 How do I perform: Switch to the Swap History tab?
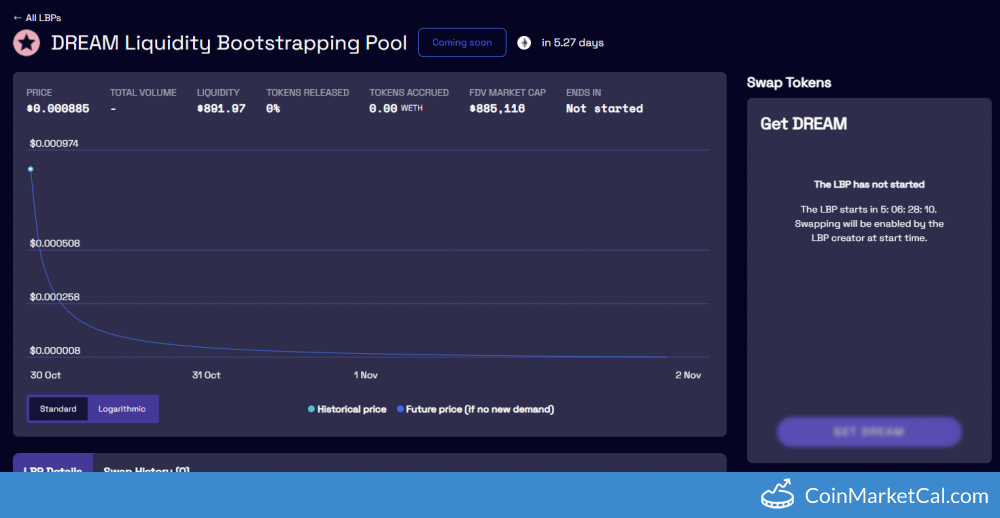coord(146,466)
